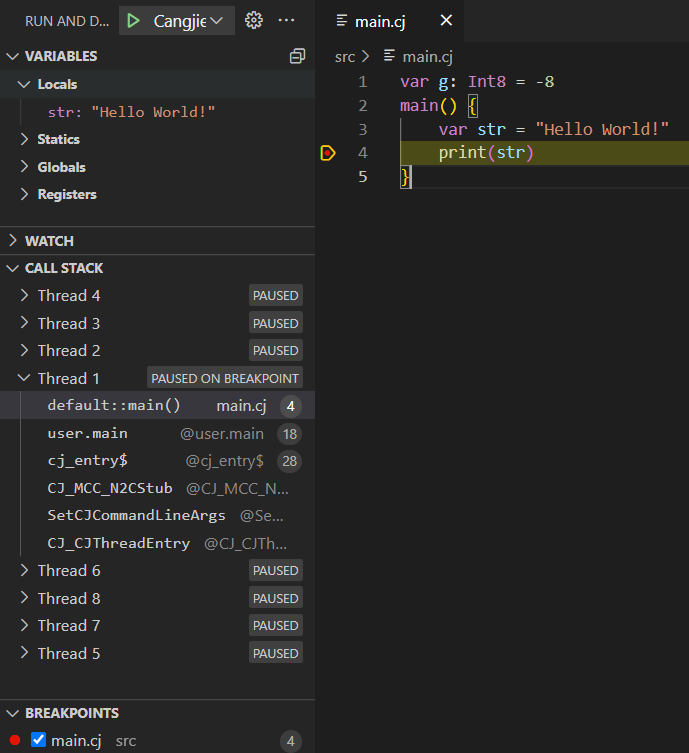Viewport: 689px width, 753px height.
Task: Collapse the Call Stack section
Action: click(64, 268)
